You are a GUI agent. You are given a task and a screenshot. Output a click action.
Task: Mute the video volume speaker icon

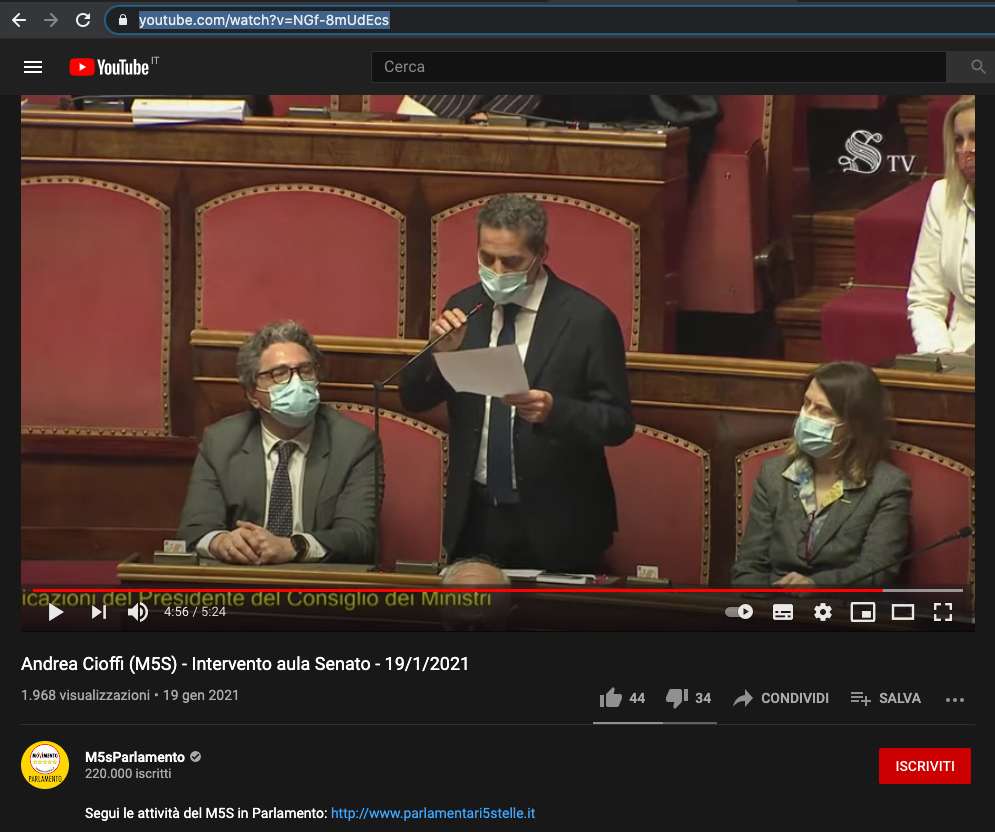tap(138, 612)
